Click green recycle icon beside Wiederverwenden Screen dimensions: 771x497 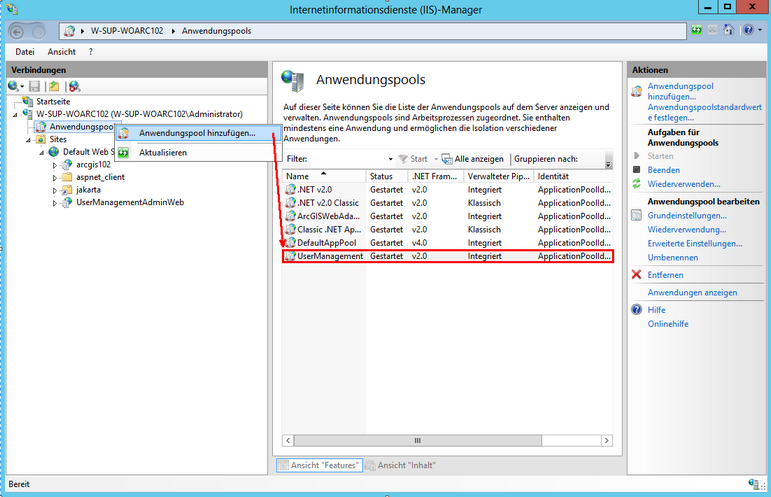tap(636, 184)
